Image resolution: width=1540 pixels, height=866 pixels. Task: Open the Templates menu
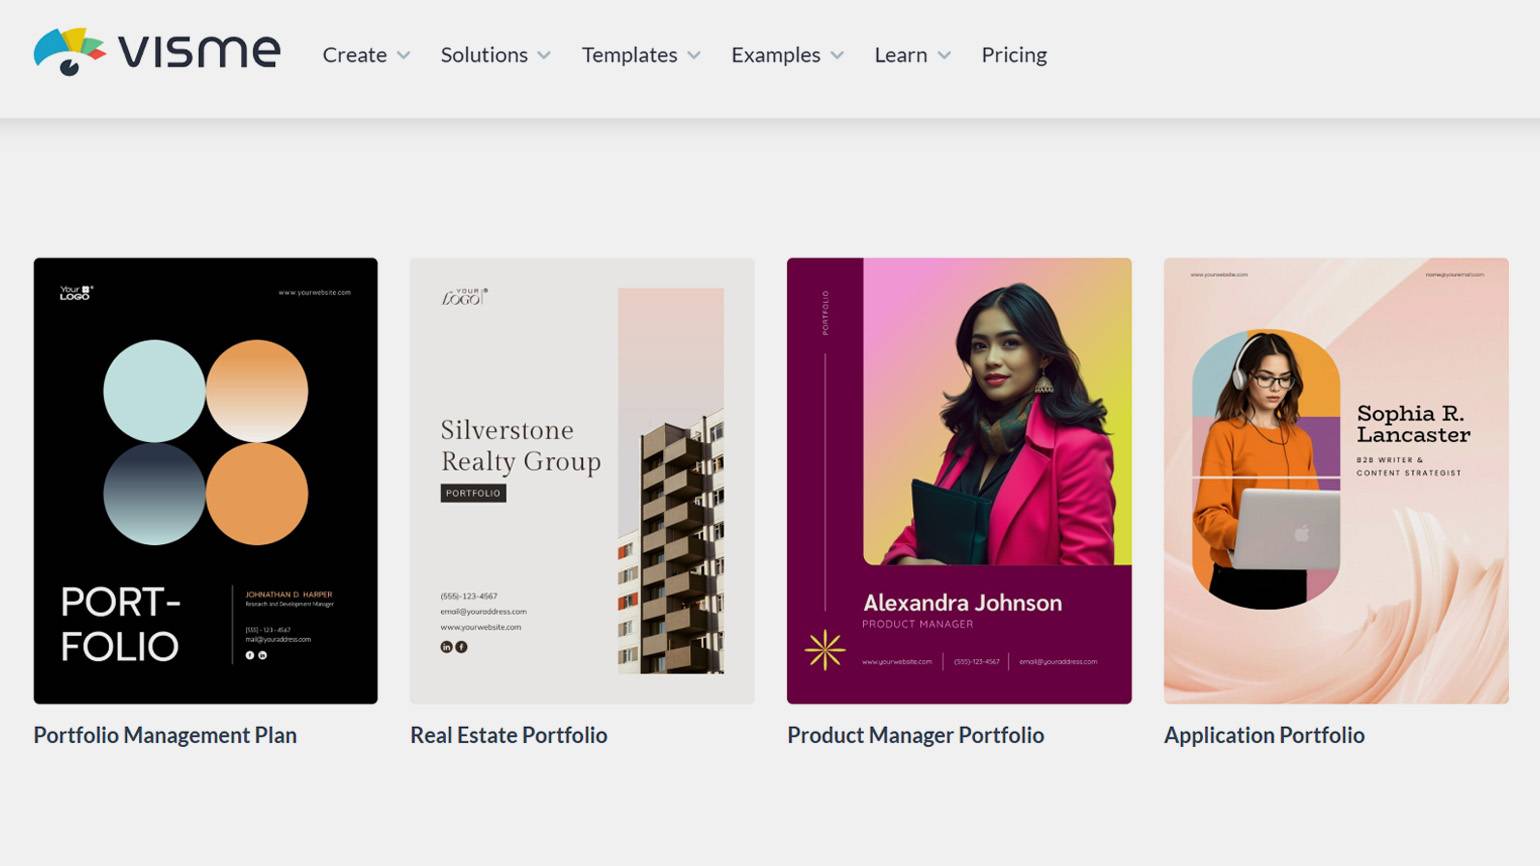tap(629, 55)
